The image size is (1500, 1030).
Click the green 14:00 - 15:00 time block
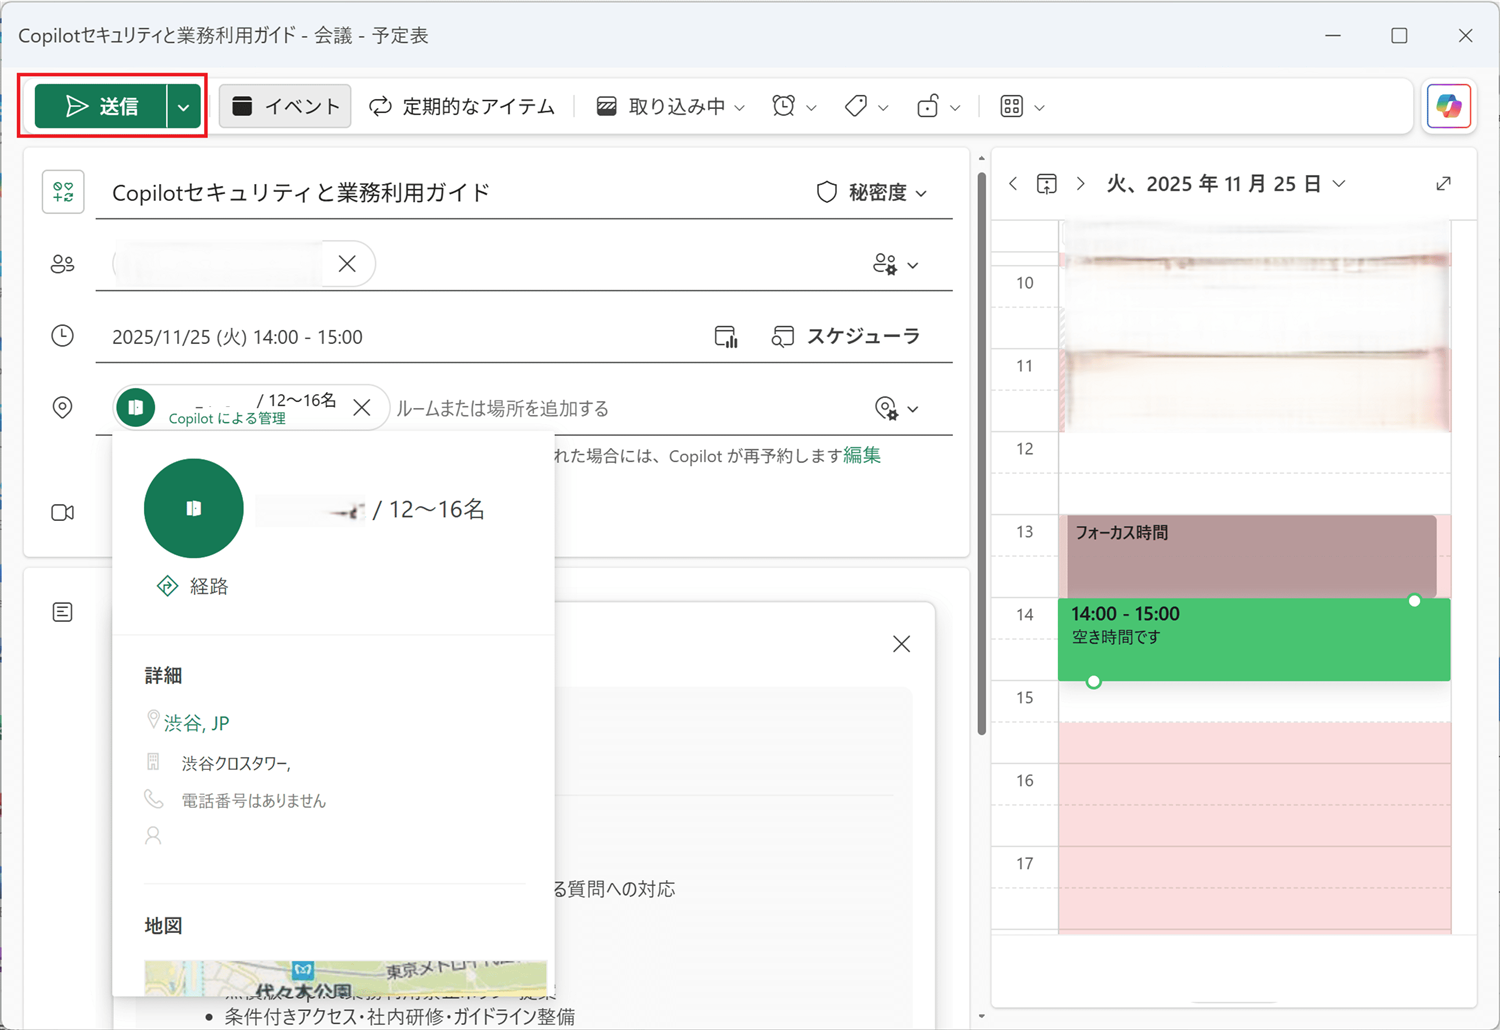coord(1254,640)
